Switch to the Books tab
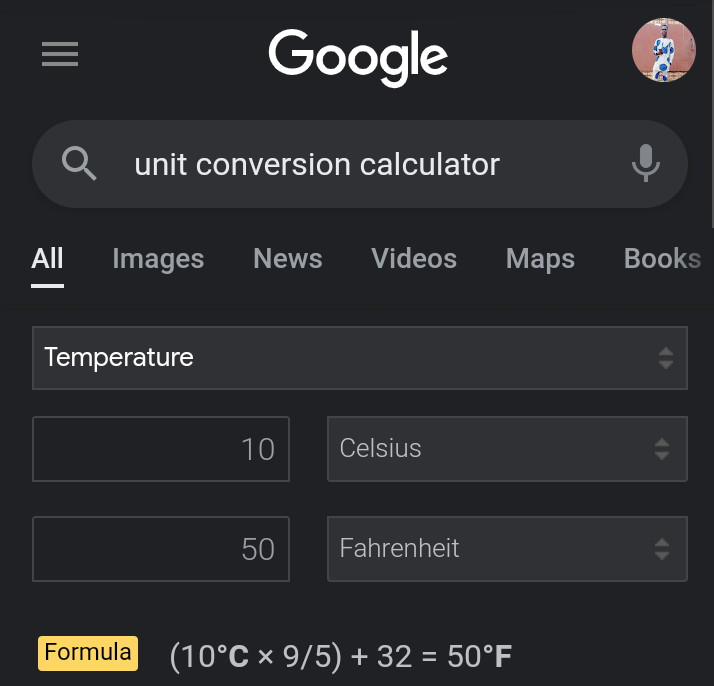Viewport: 714px width, 686px height. coord(662,259)
